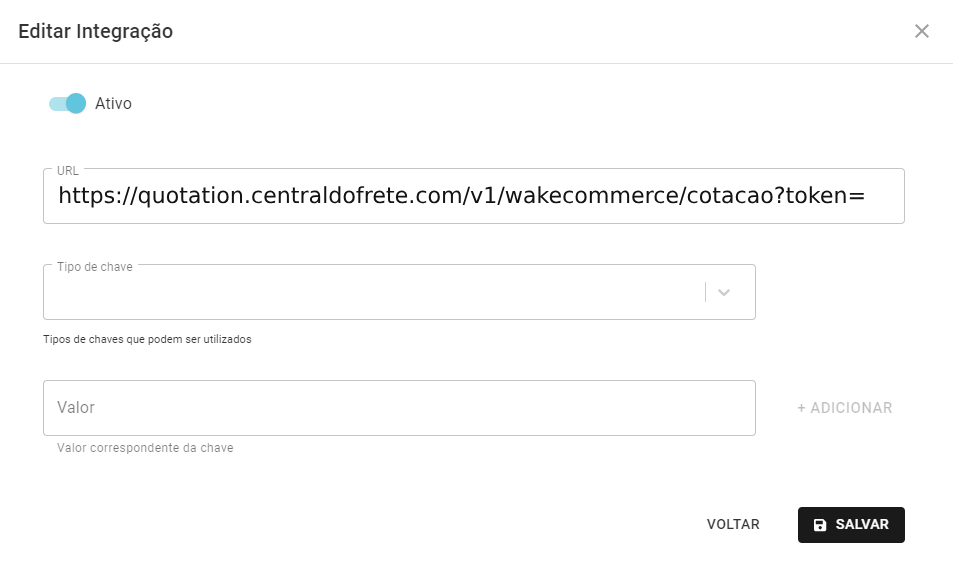This screenshot has width=953, height=572.
Task: Click the light blue track of the Ativo switch
Action: point(57,104)
